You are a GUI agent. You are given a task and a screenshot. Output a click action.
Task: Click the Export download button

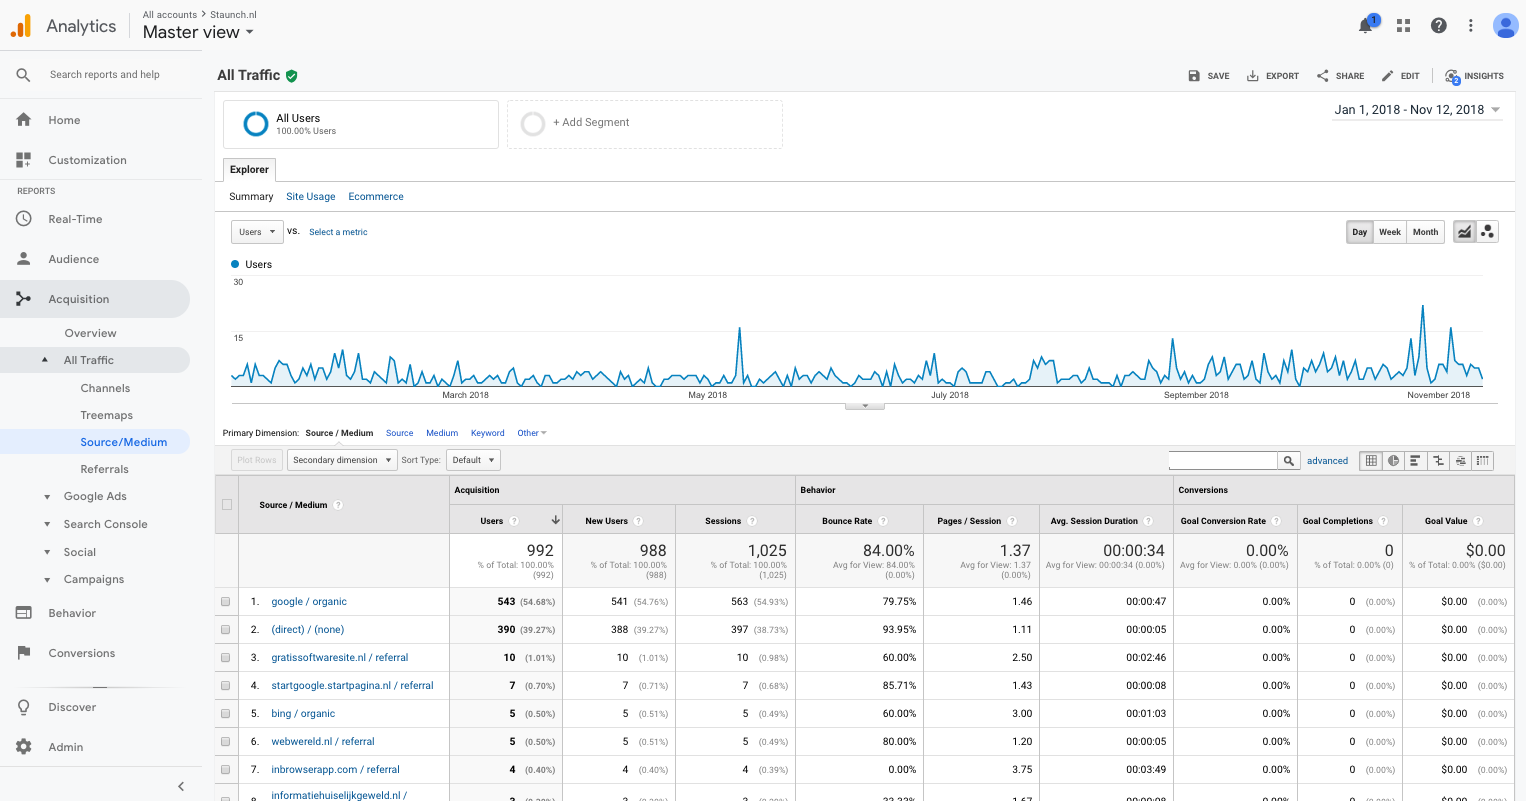1272,76
